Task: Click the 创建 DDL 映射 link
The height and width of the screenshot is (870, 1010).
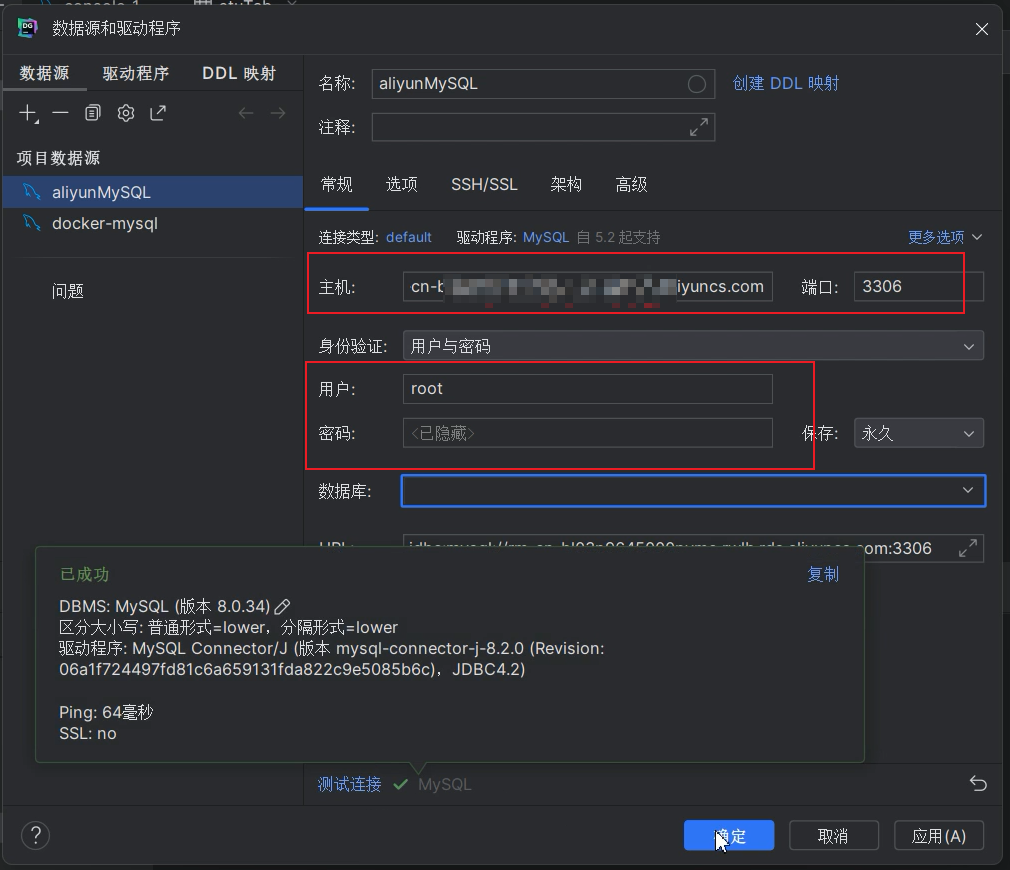Action: click(x=786, y=84)
